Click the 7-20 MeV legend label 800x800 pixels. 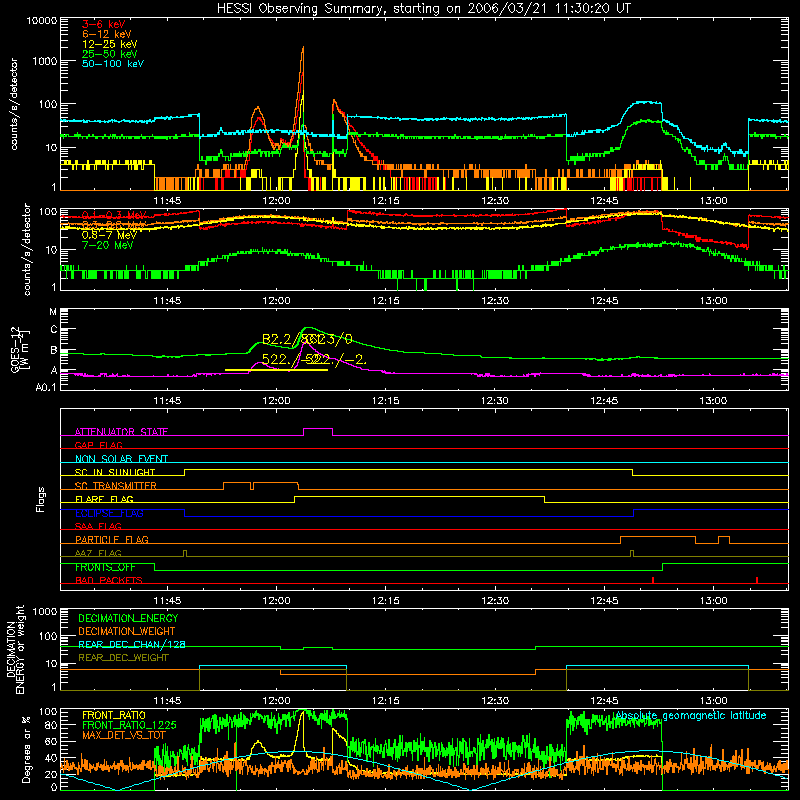click(107, 245)
